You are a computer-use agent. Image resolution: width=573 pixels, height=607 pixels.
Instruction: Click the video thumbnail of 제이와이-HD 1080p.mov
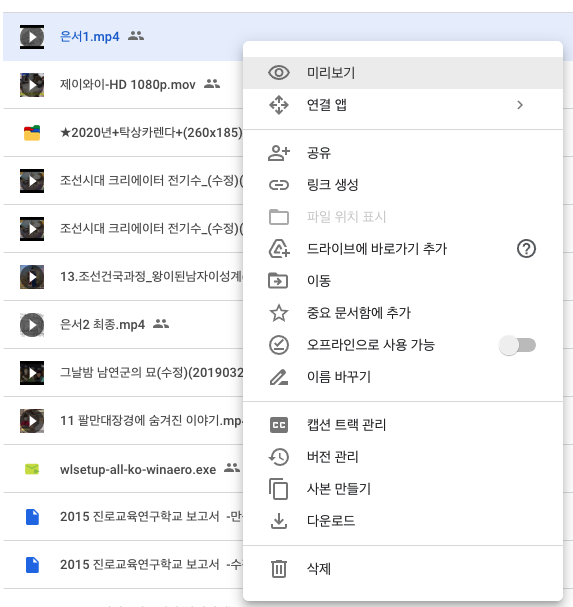(x=32, y=85)
